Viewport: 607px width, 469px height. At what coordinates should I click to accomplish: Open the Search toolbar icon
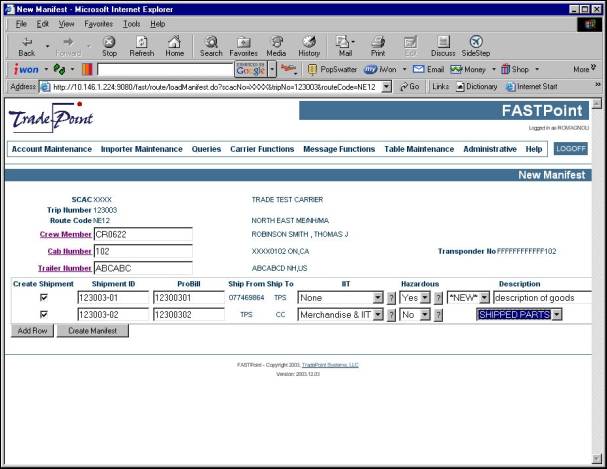coord(211,46)
